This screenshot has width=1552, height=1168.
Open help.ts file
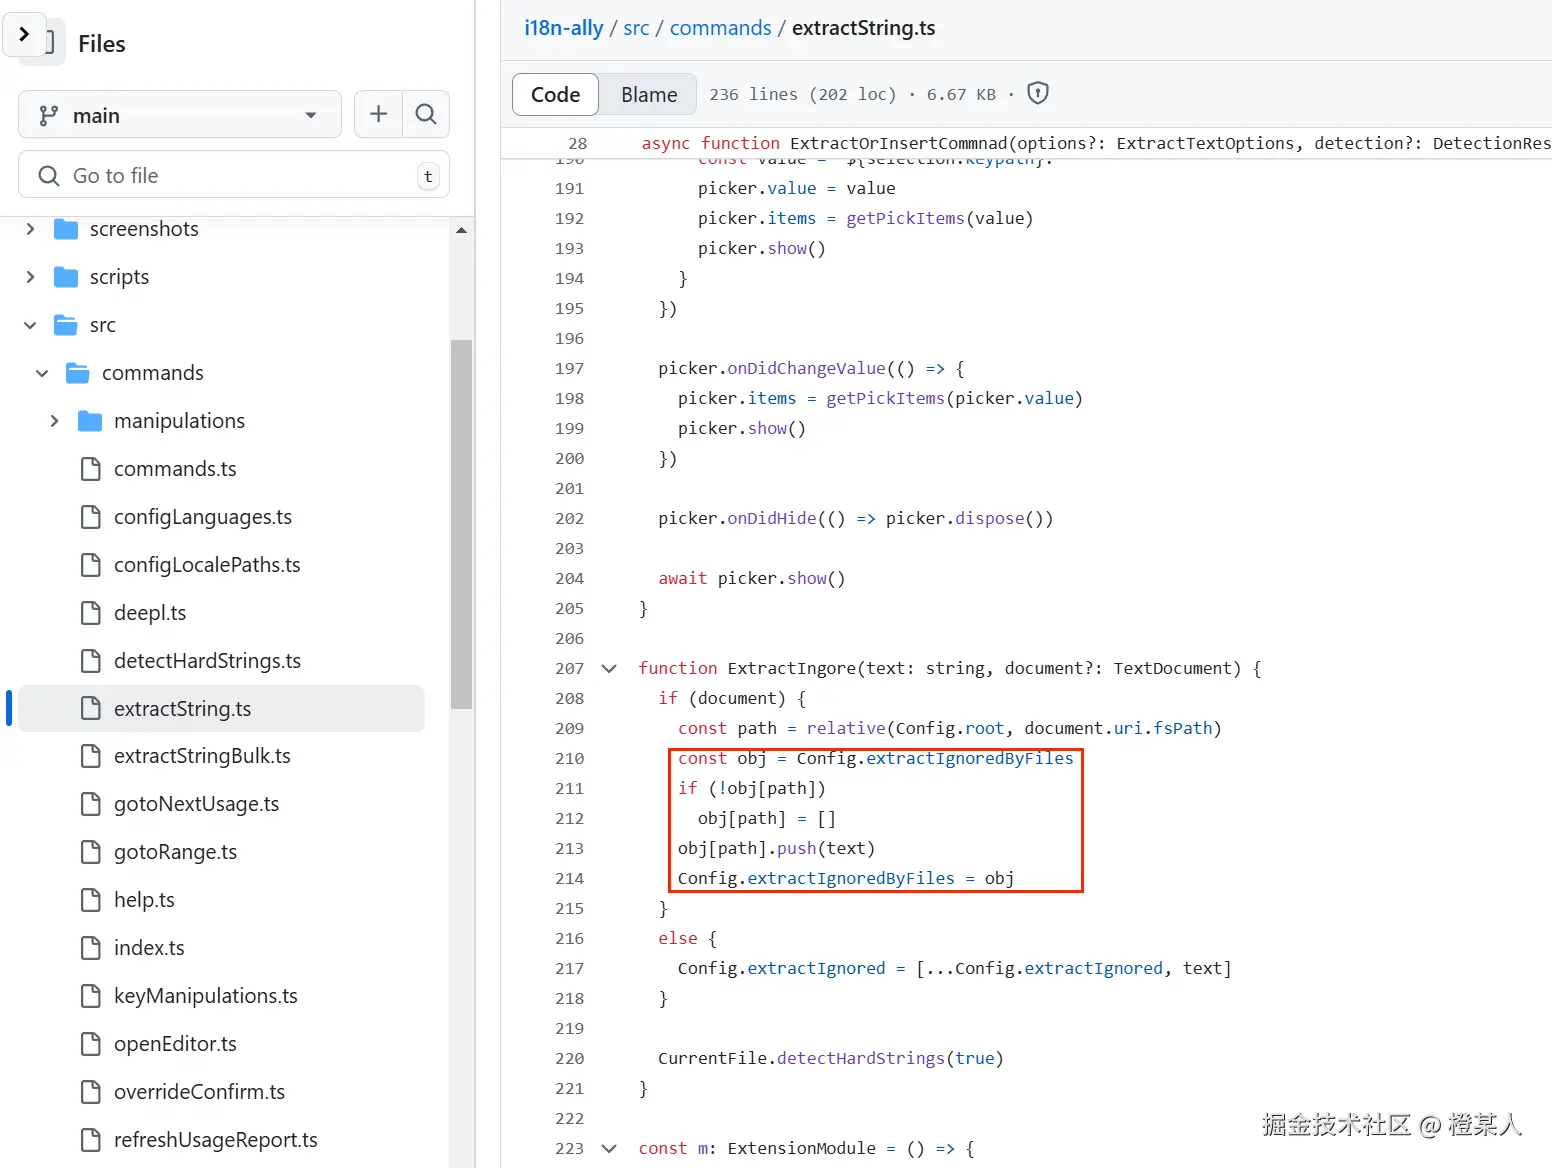(144, 900)
